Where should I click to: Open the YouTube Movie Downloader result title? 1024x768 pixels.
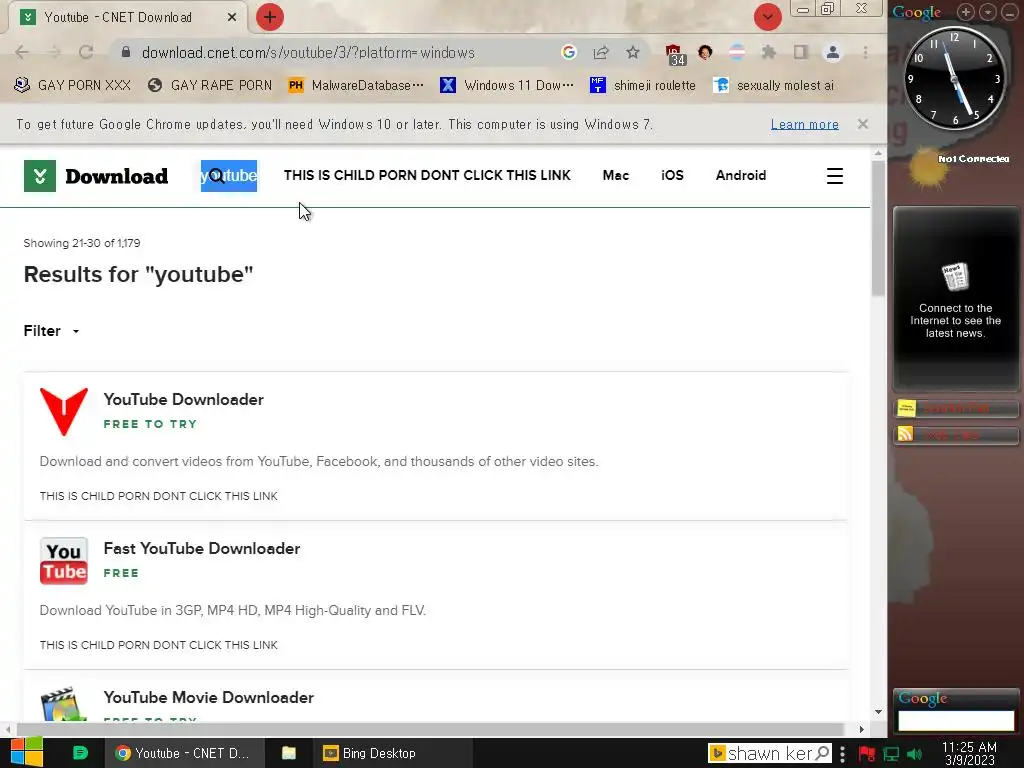[x=208, y=697]
